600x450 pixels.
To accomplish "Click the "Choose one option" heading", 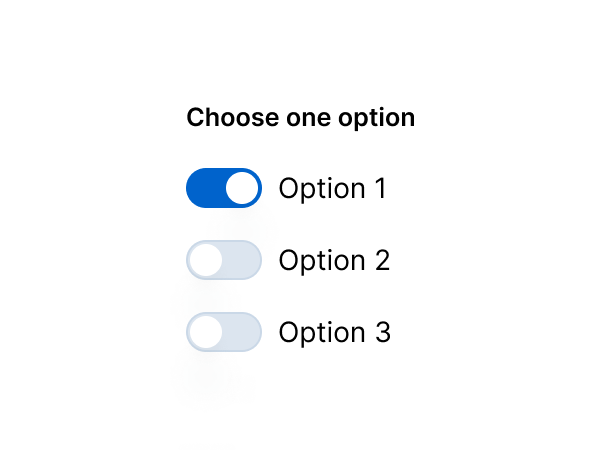I will [300, 118].
